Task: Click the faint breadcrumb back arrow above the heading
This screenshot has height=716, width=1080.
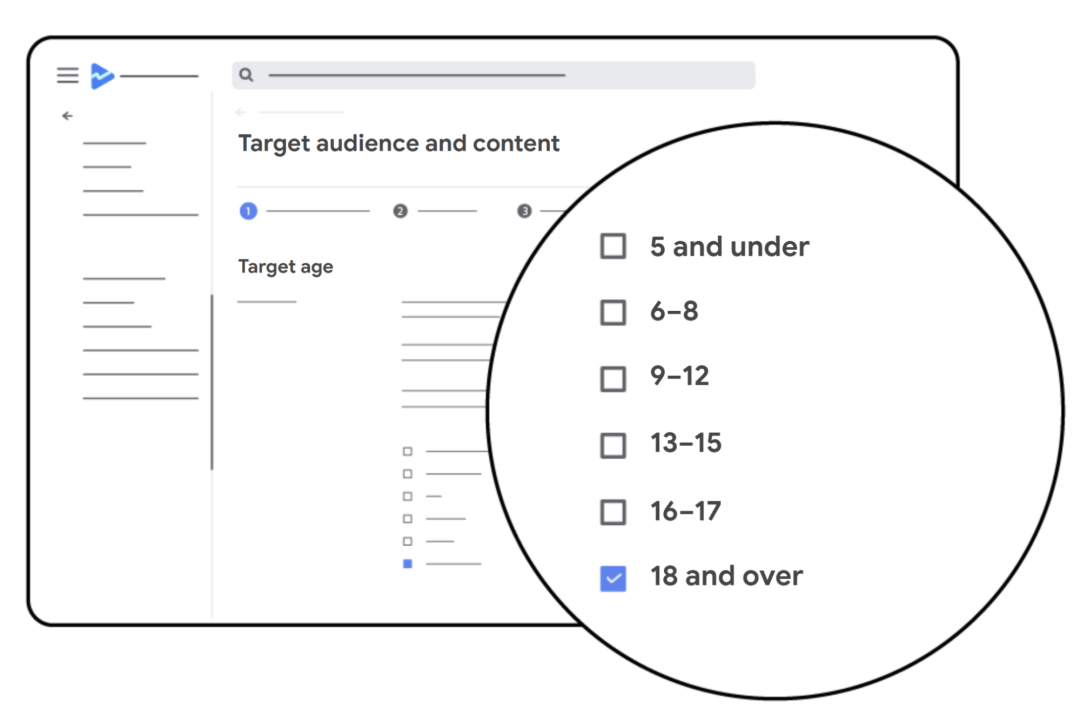Action: [x=240, y=112]
